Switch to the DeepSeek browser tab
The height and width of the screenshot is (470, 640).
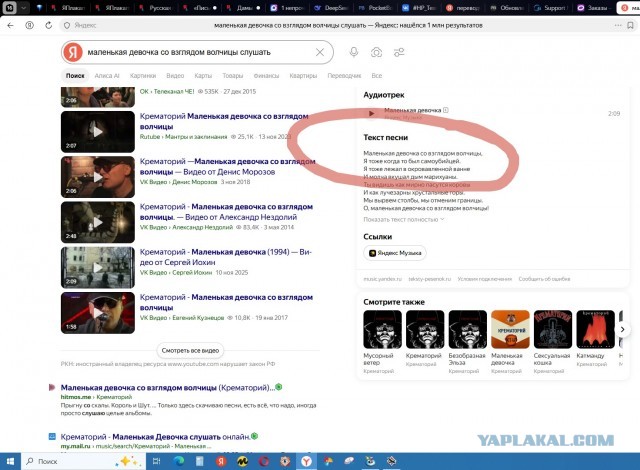331,7
